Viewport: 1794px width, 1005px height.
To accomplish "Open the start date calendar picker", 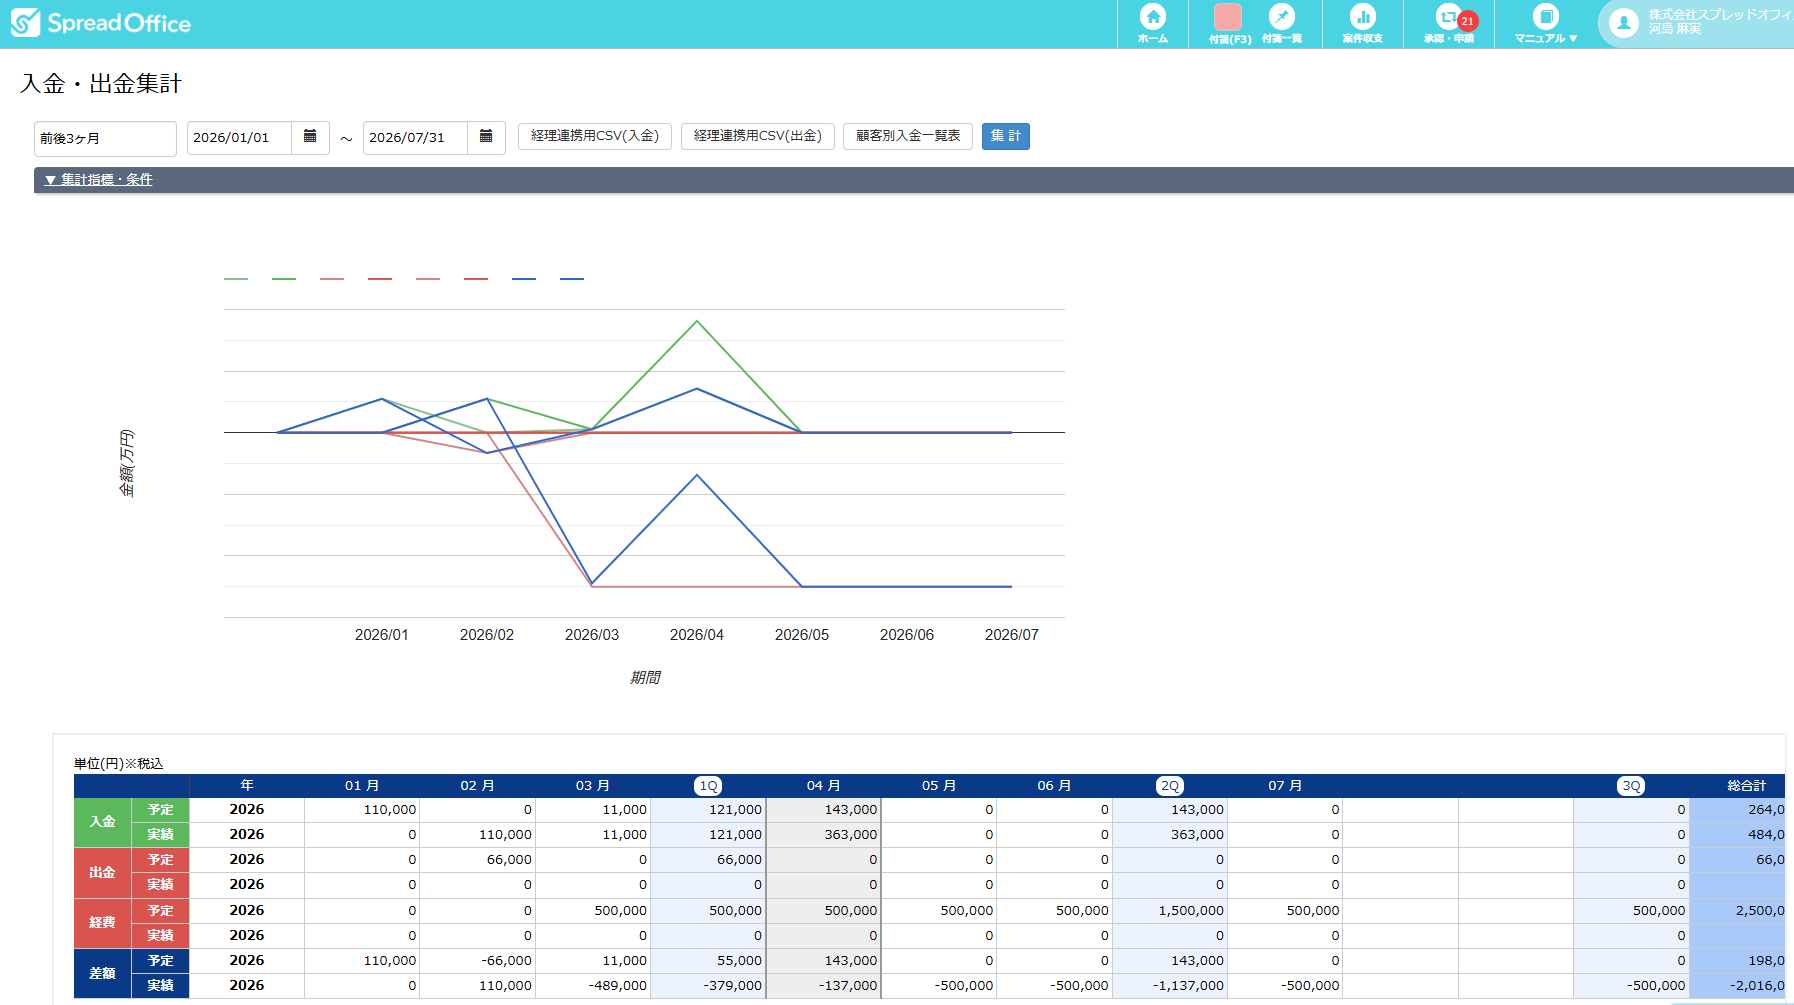I will coord(310,137).
